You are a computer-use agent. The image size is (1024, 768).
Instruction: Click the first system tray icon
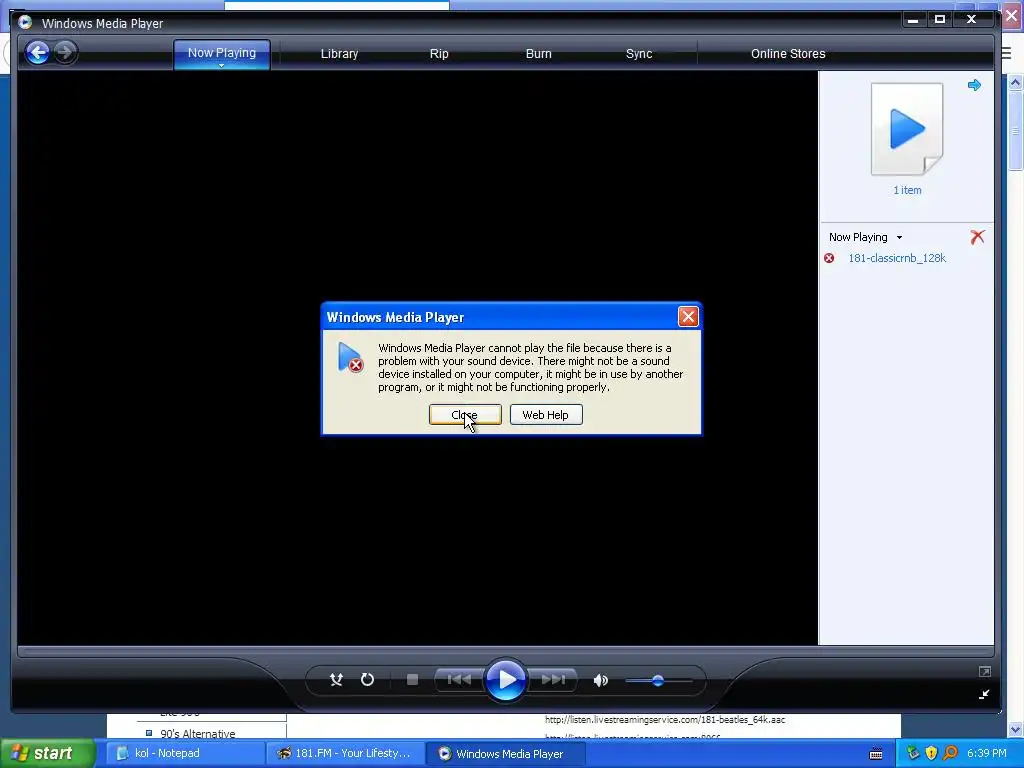click(x=912, y=753)
